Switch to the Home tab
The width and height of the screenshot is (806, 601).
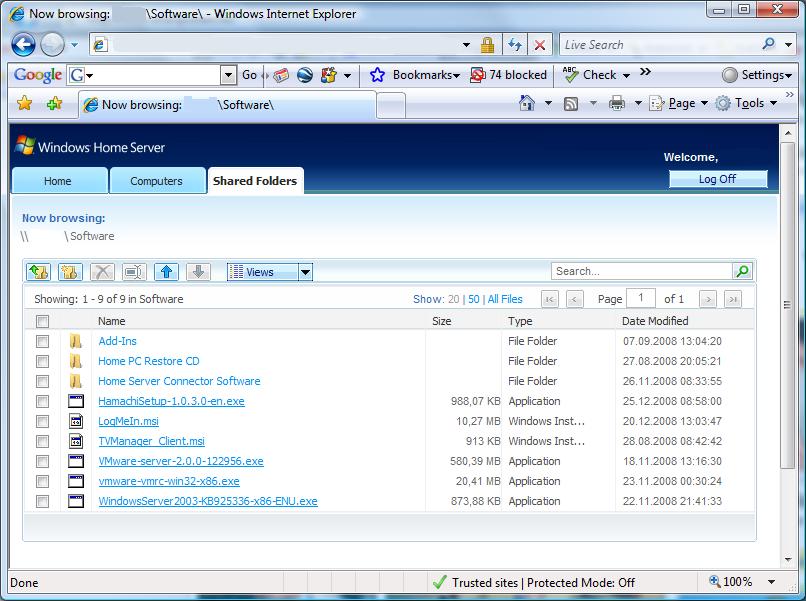click(59, 181)
